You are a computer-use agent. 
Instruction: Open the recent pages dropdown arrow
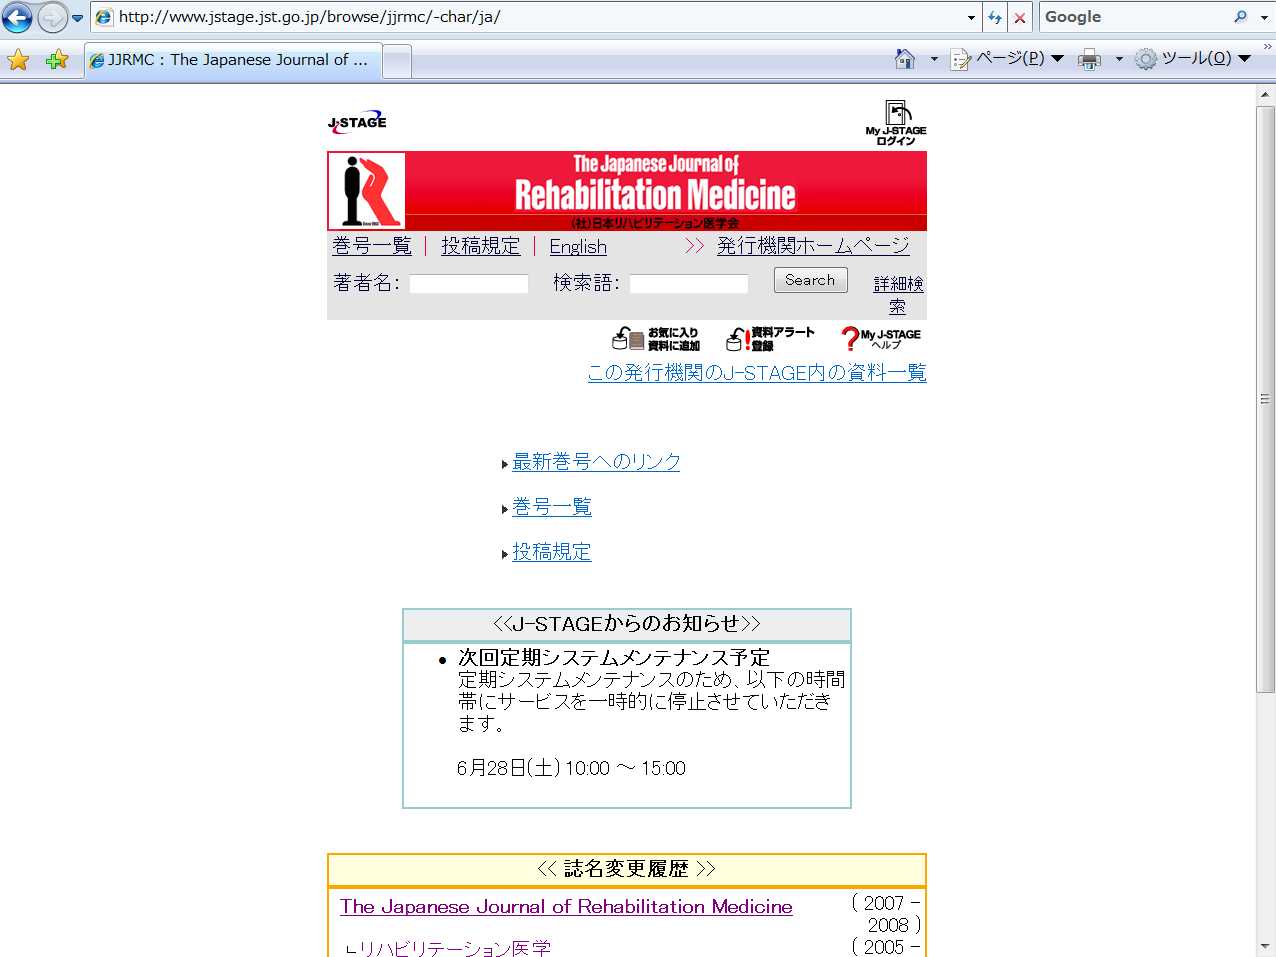pos(78,18)
